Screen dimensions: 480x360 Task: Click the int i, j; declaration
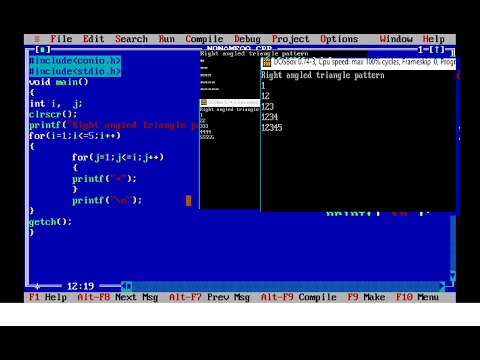pyautogui.click(x=56, y=104)
